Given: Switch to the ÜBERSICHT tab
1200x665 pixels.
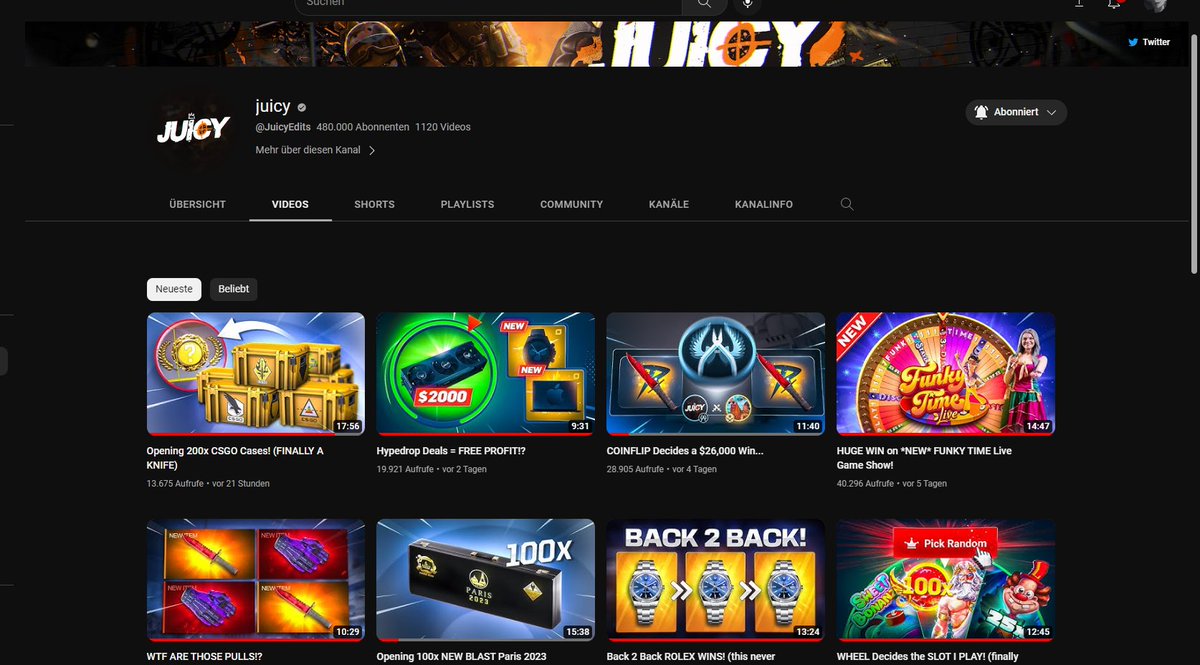Looking at the screenshot, I should click(x=198, y=204).
